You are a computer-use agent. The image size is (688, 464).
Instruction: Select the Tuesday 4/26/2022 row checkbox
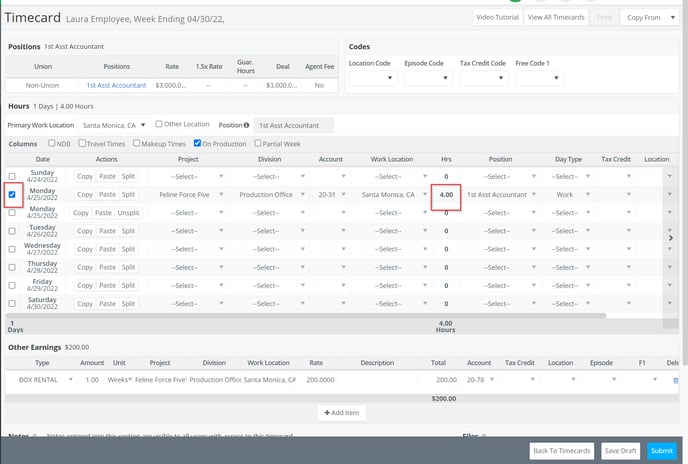(x=12, y=231)
